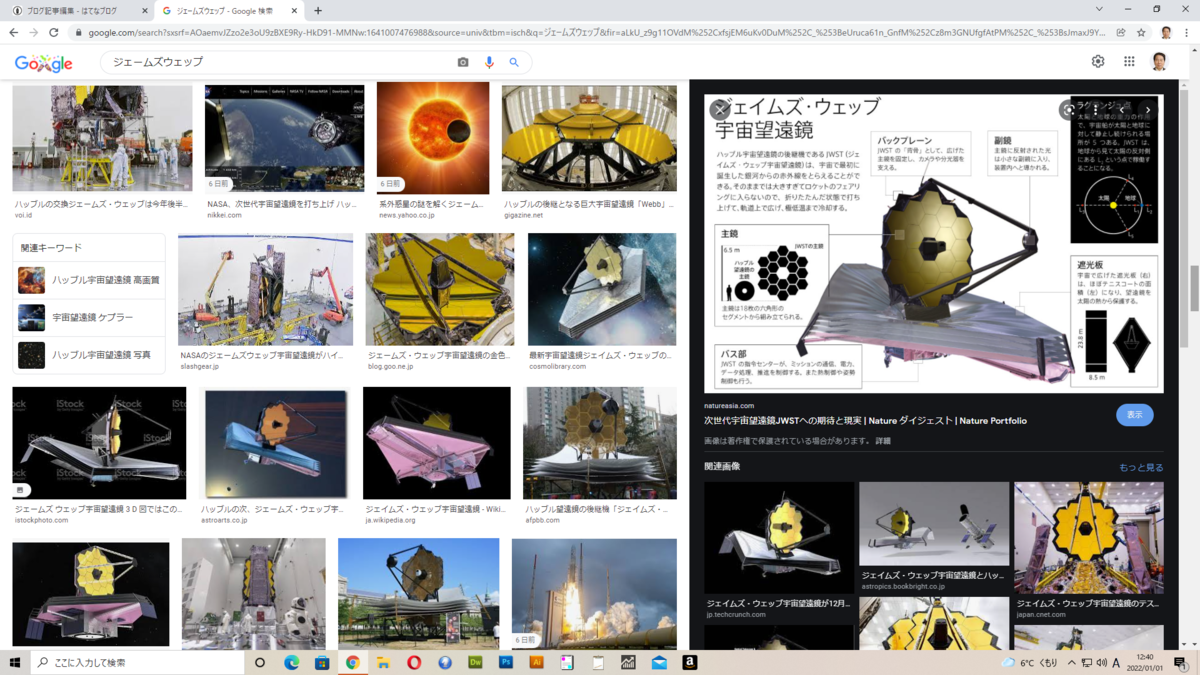Viewport: 1200px width, 675px height.
Task: Go to Google home via the logo
Action: pyautogui.click(x=43, y=63)
